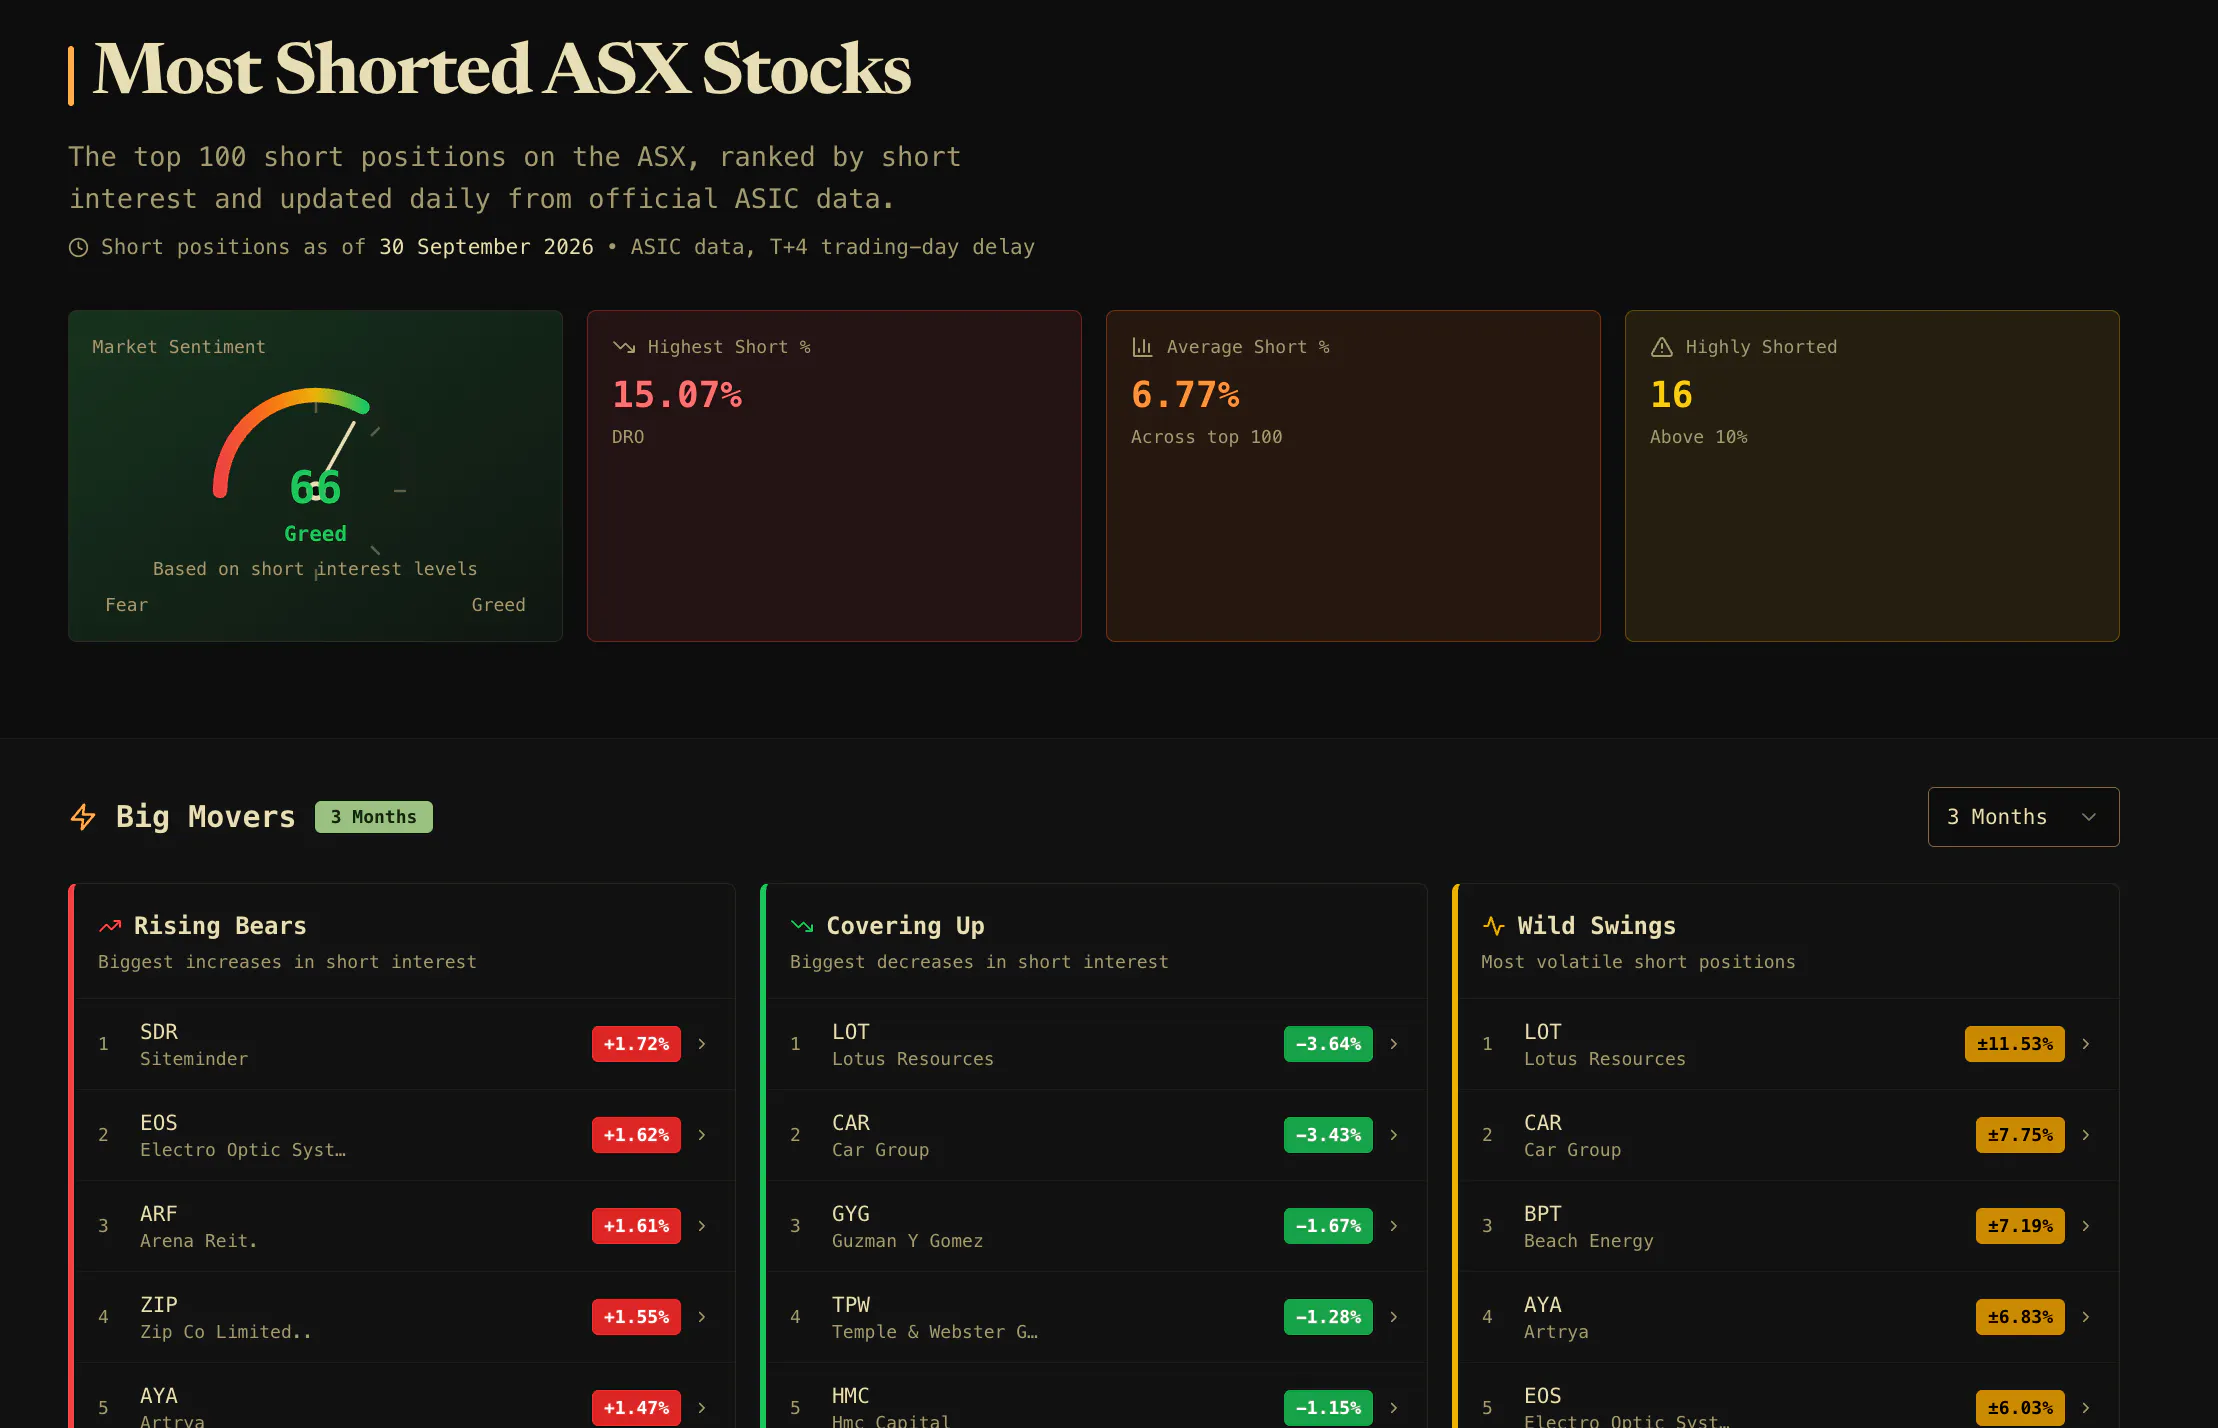The image size is (2218, 1428).
Task: Click the Most Shorted ASX Stocks heading
Action: 502,70
